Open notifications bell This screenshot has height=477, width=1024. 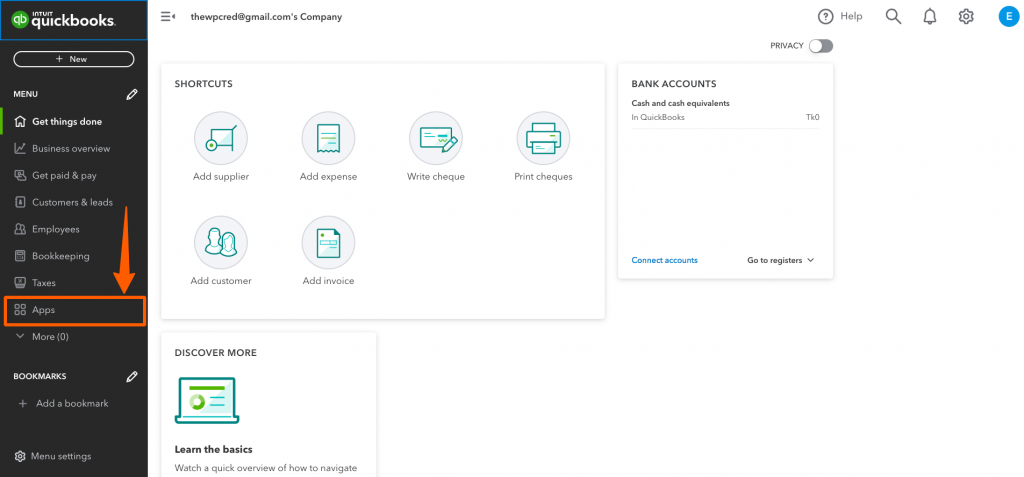929,17
